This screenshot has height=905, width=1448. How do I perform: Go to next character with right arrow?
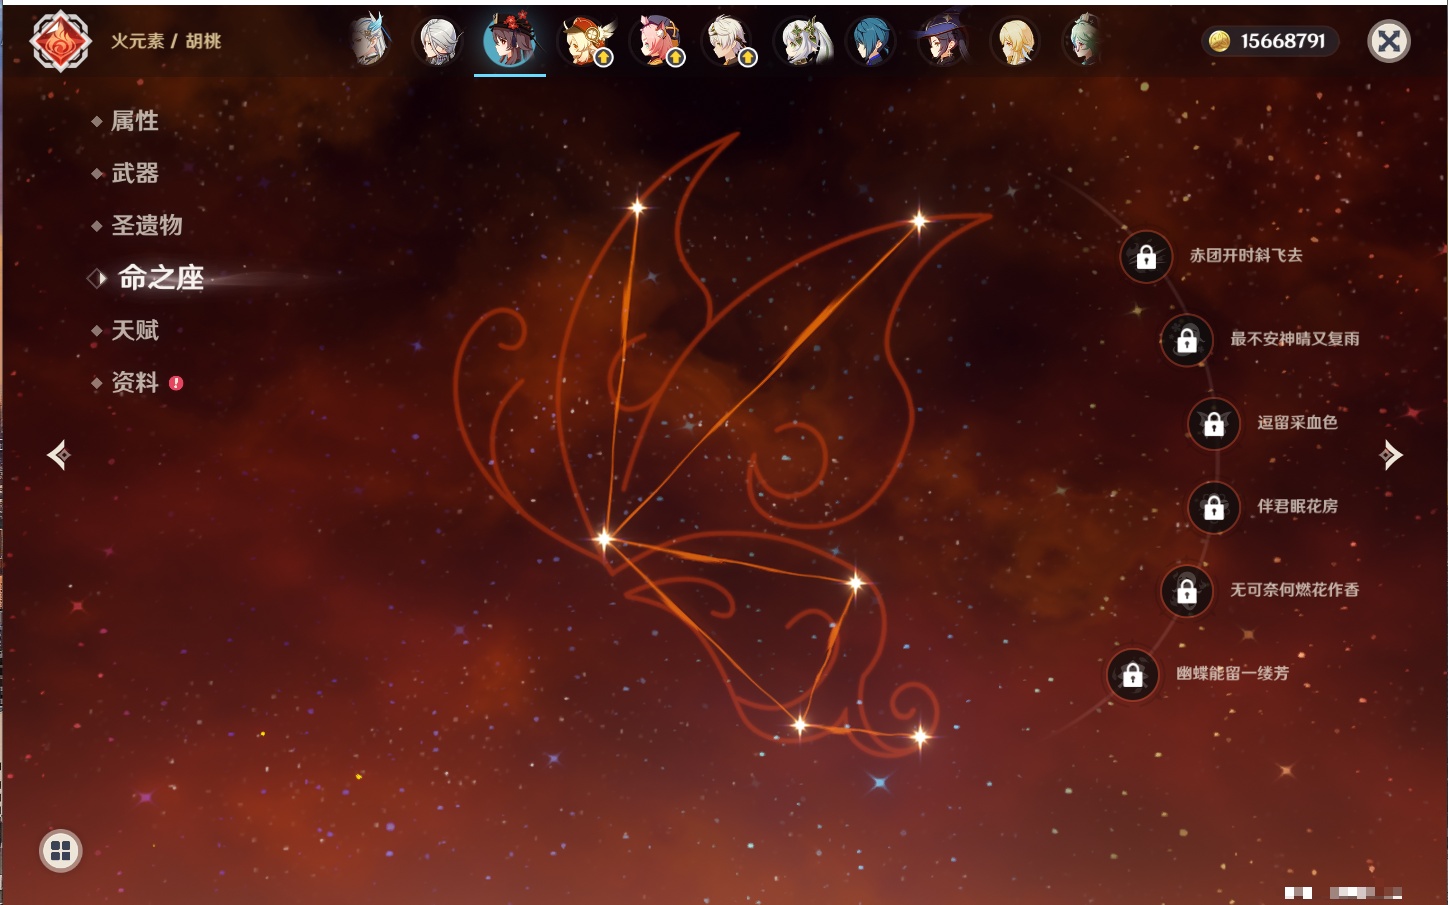point(1391,455)
